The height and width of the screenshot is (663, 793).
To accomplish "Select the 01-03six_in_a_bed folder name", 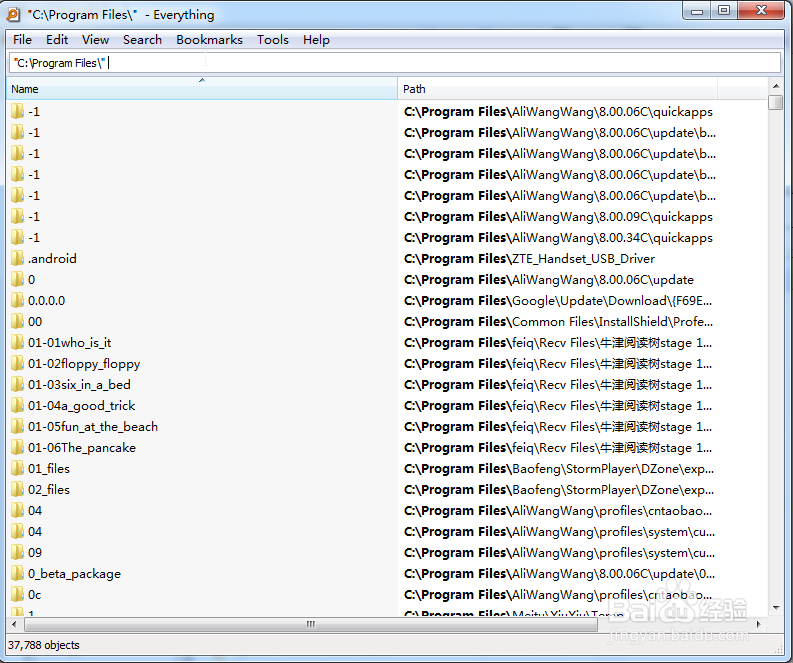I will tap(79, 384).
